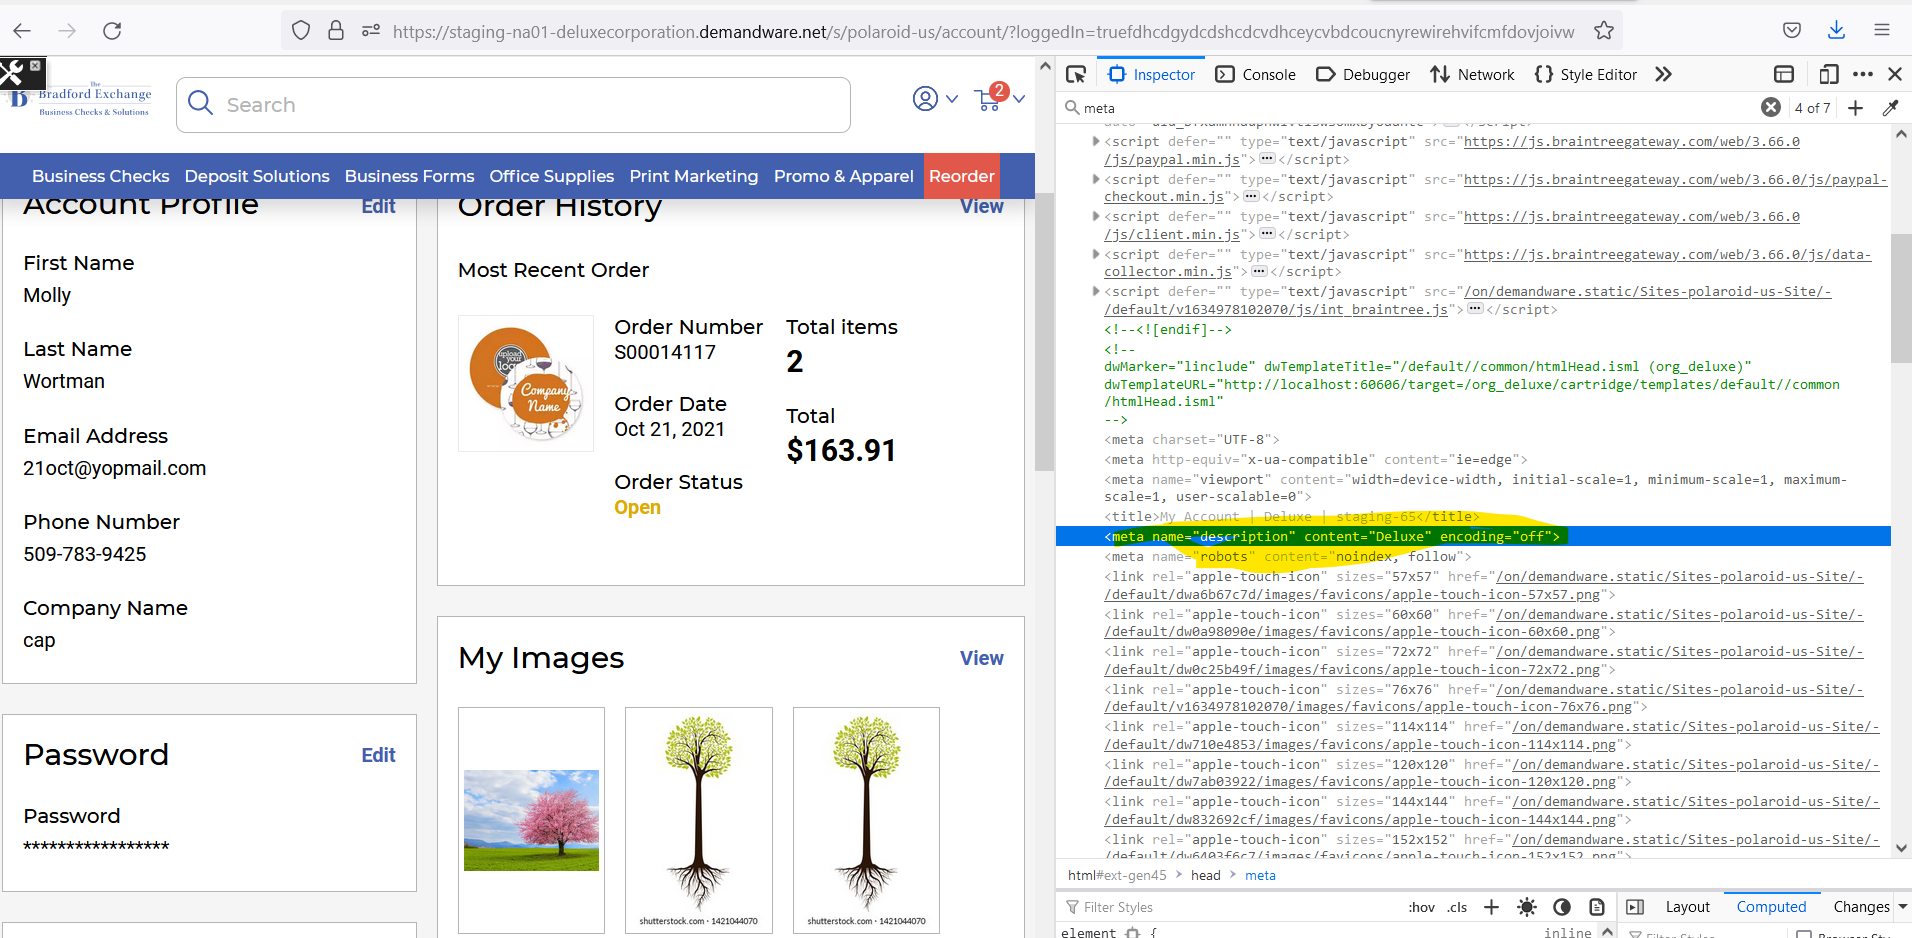The image size is (1912, 938).
Task: Toggle dark color scheme simulation (moon icon)
Action: pos(1561,907)
